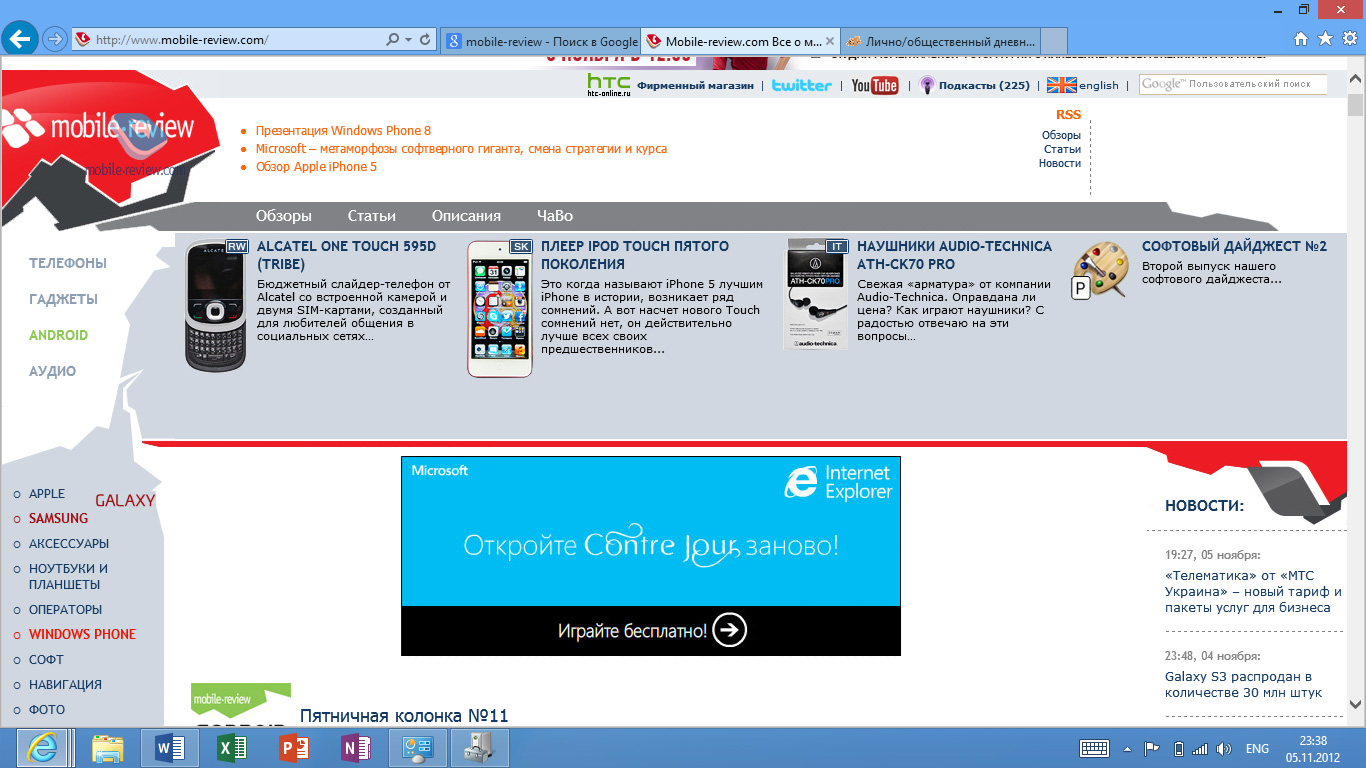
Task: Show hidden system tray icons
Action: tap(1128, 749)
